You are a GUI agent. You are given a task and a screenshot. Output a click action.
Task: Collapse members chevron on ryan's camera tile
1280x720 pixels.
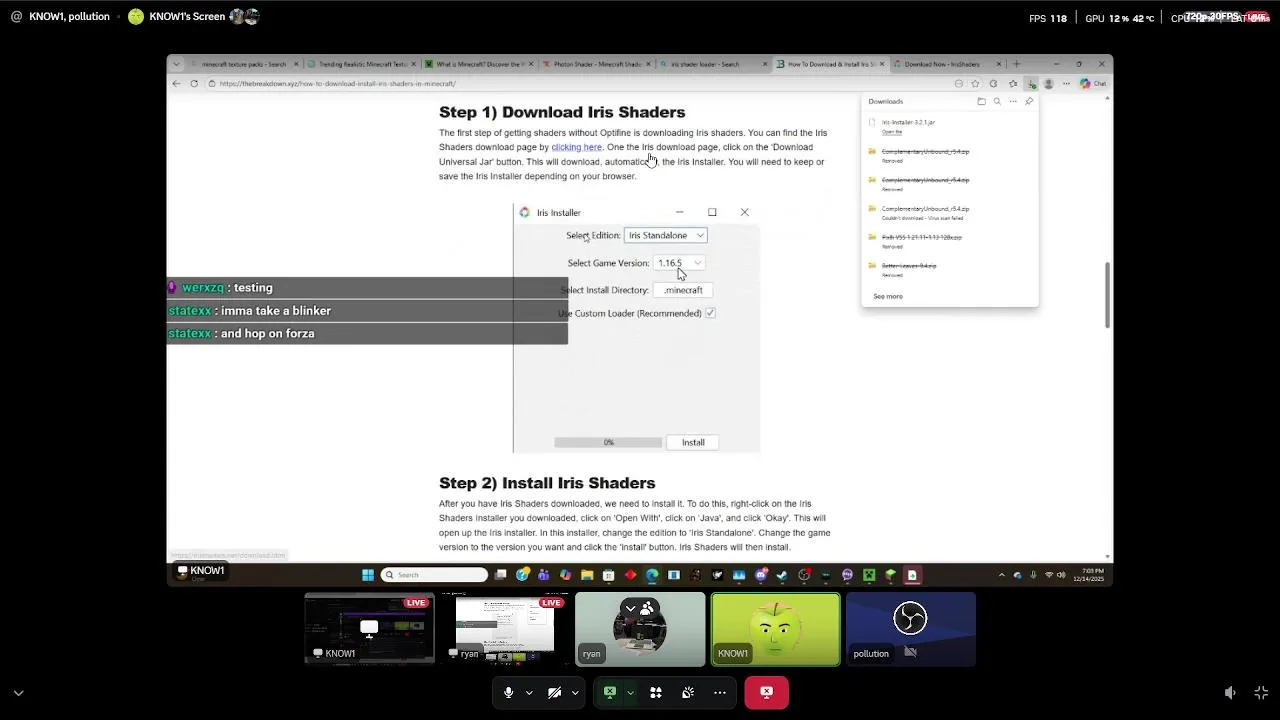coord(630,608)
